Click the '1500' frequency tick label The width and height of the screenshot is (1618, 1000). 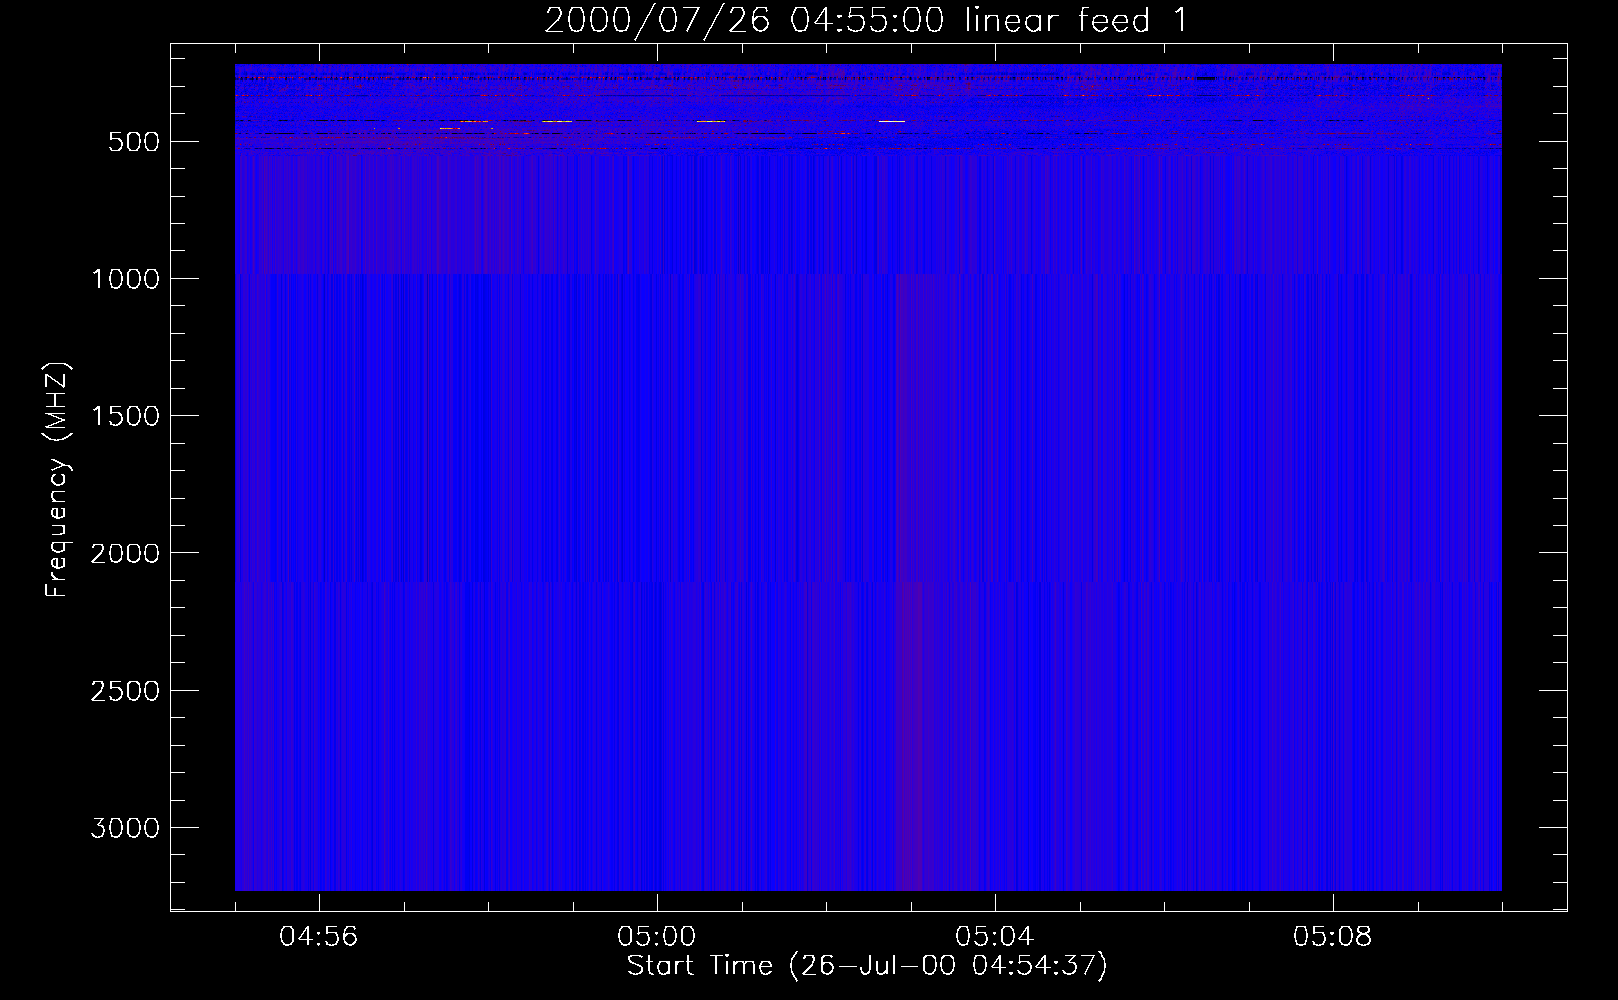(125, 416)
